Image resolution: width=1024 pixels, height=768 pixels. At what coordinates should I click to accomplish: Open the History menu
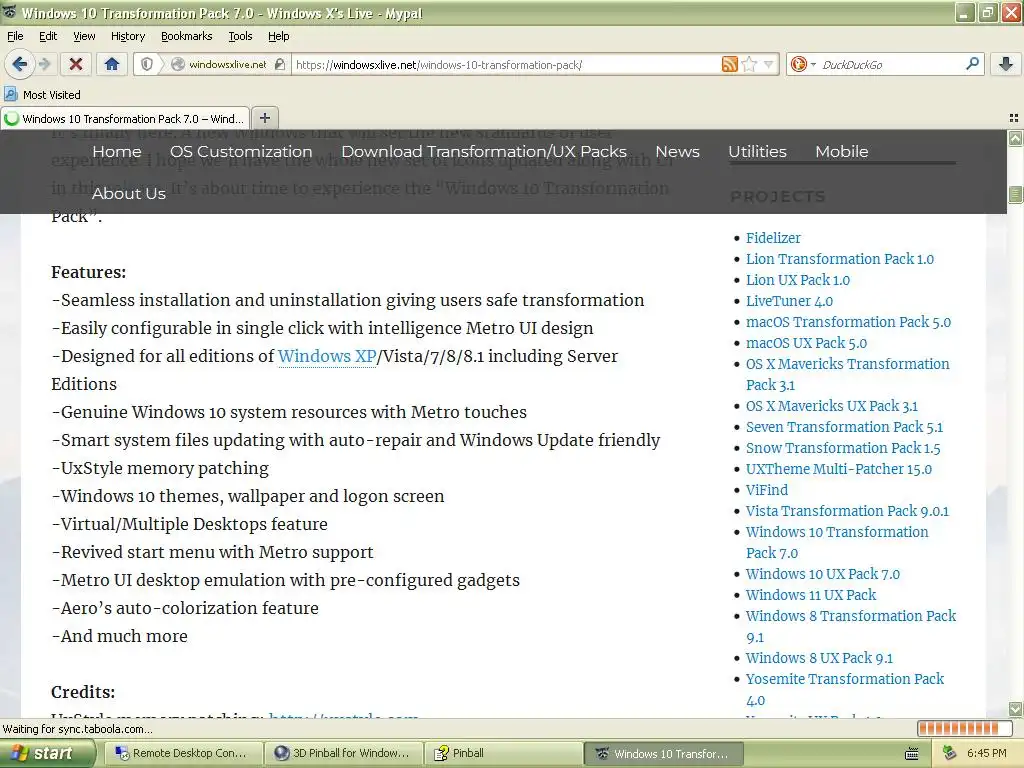pos(127,36)
